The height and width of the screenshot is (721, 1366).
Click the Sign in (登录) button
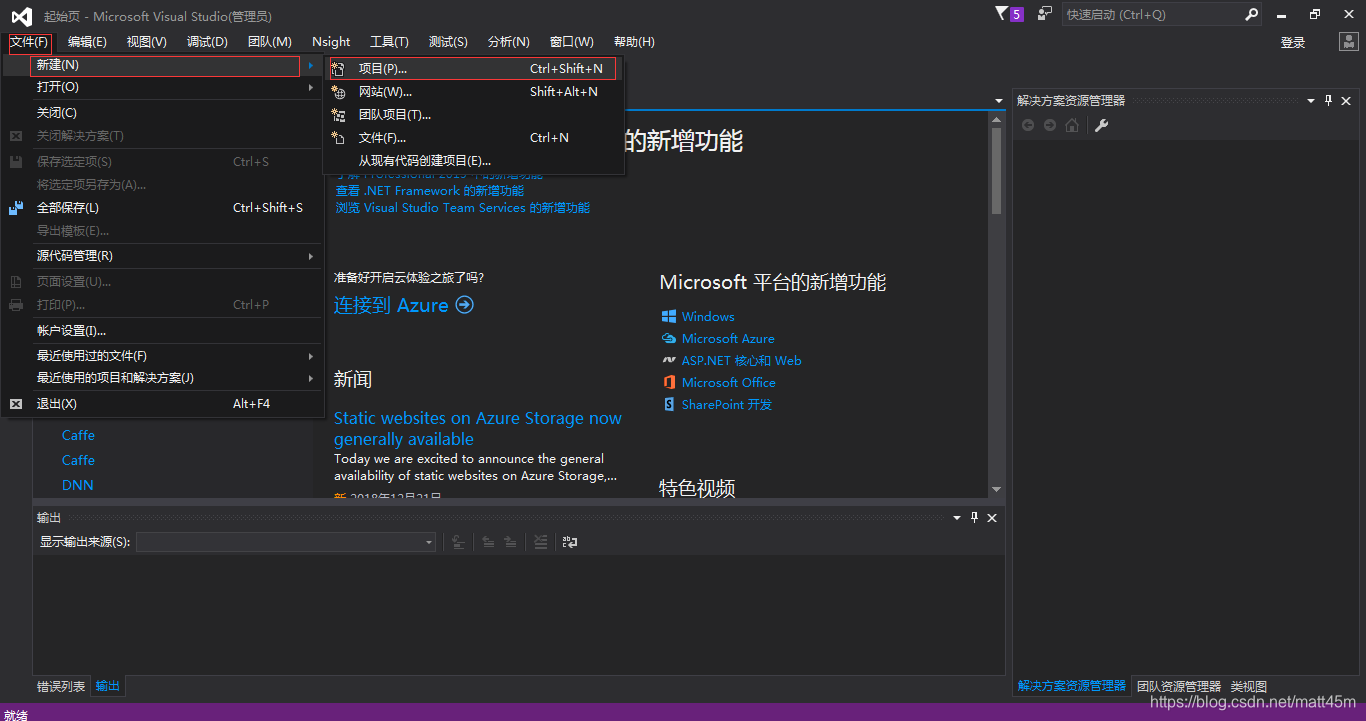click(1293, 42)
